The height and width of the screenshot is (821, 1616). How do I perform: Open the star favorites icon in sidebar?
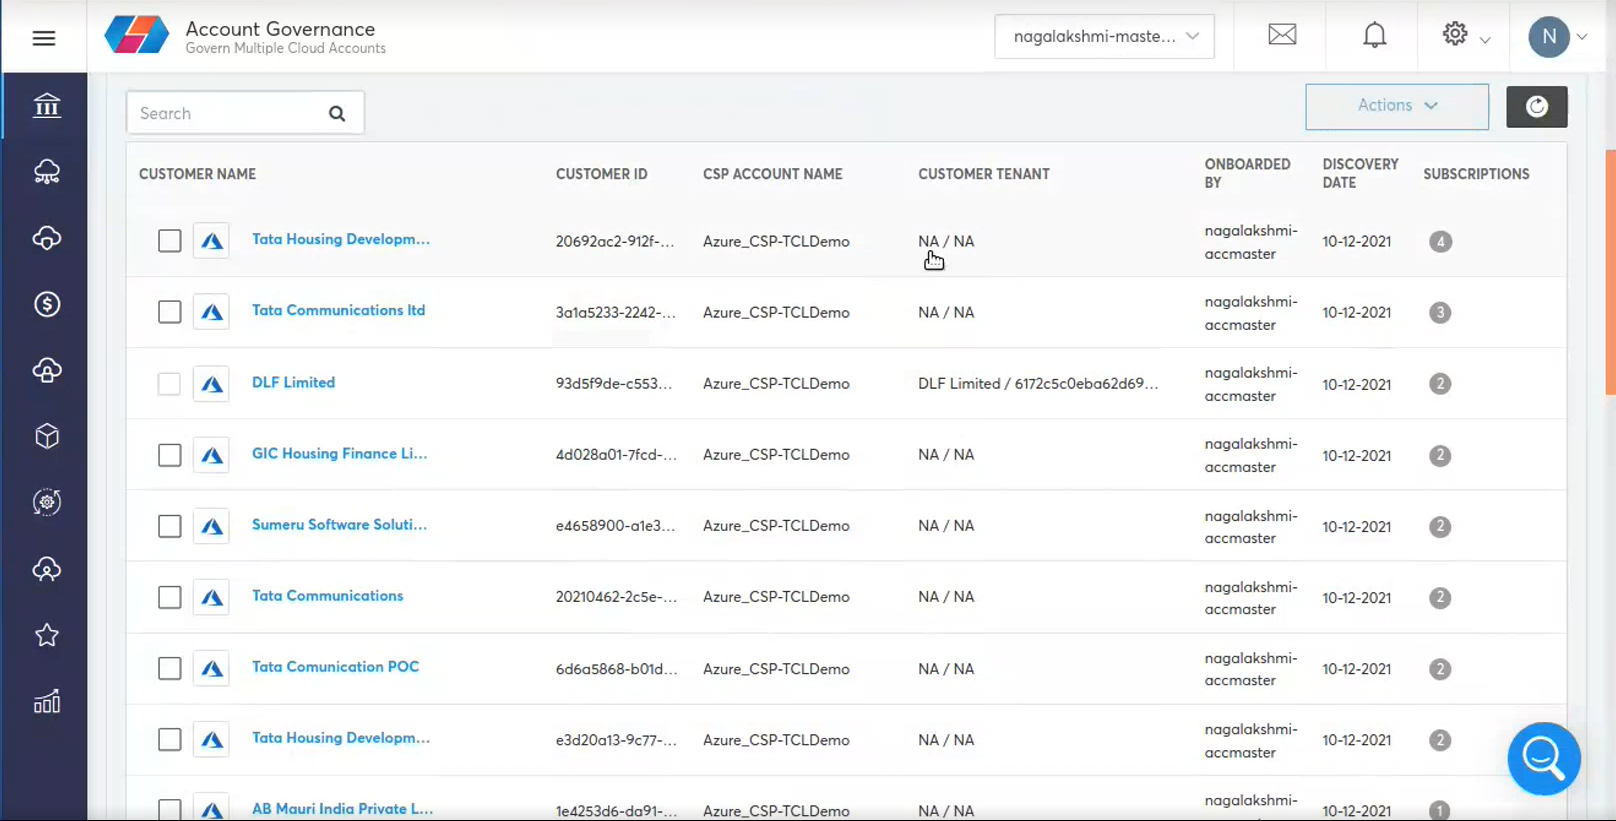47,635
